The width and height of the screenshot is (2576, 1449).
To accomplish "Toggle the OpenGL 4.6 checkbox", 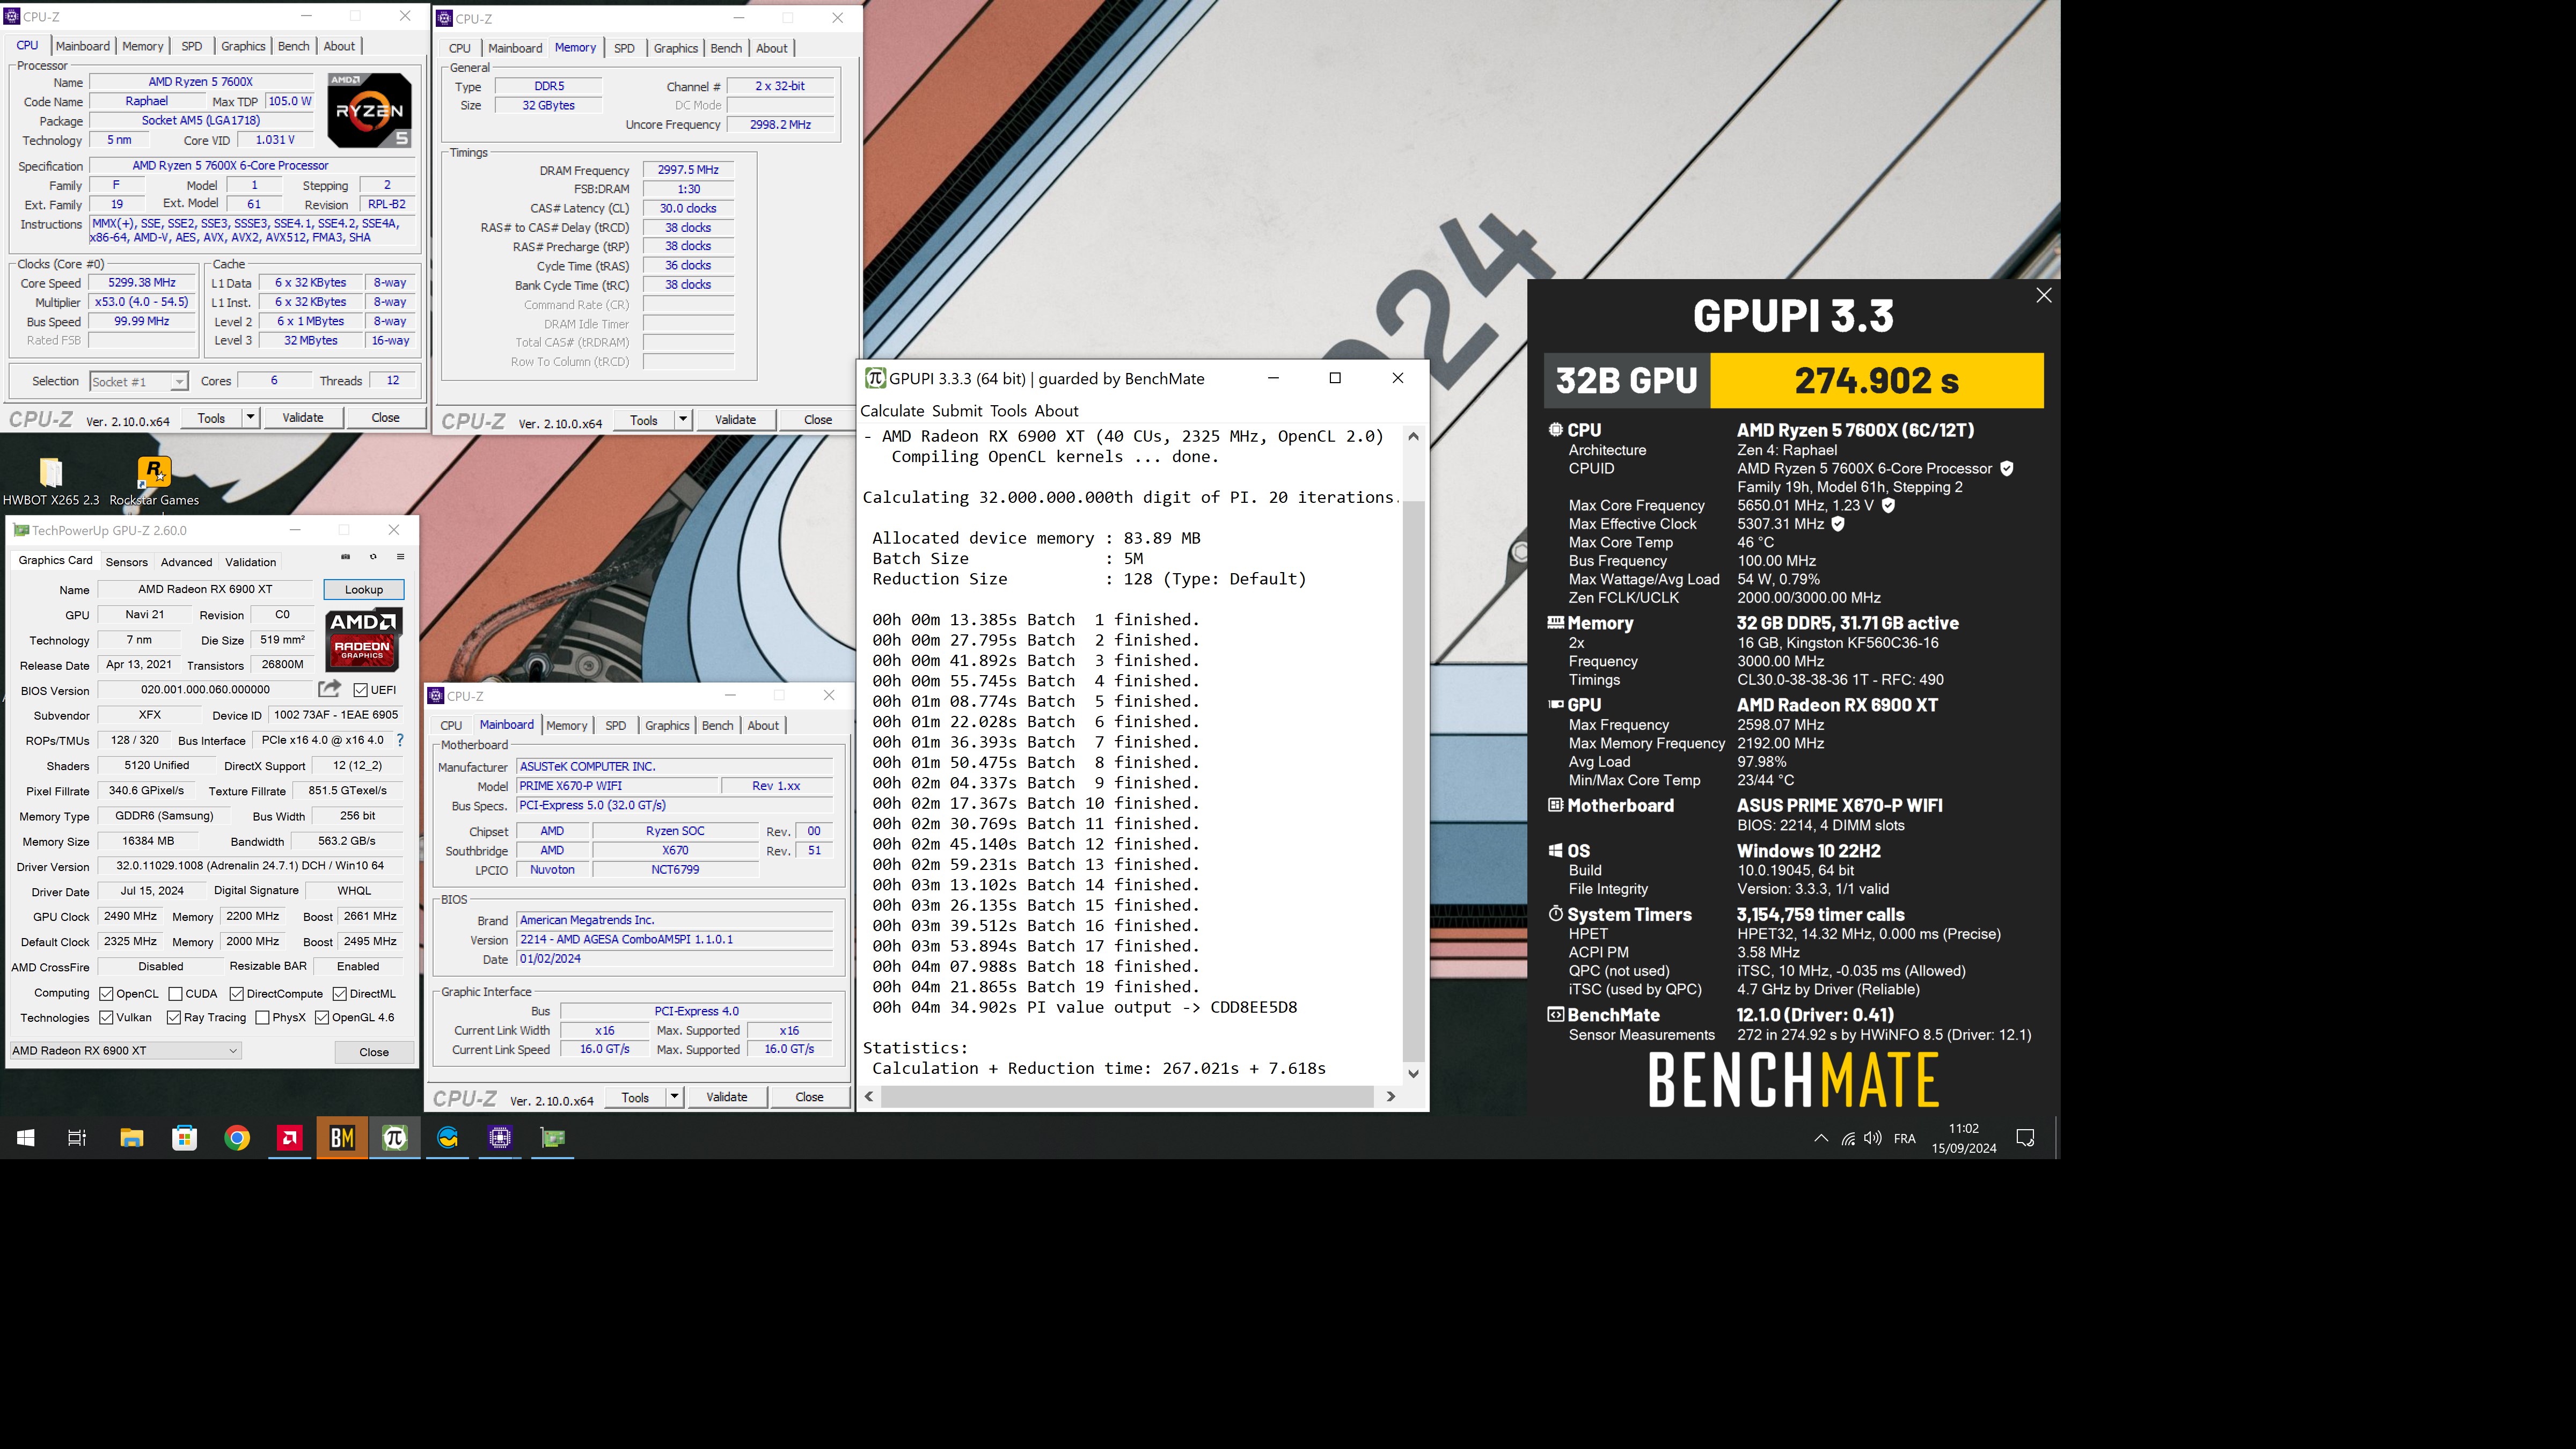I will click(x=322, y=1018).
